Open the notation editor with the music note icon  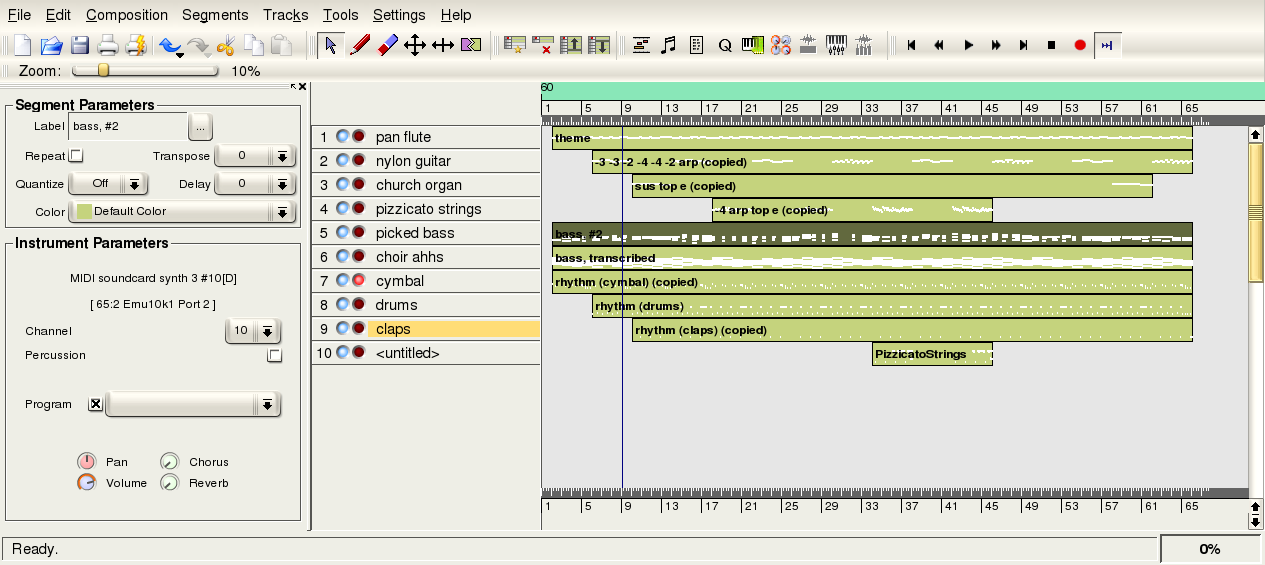pyautogui.click(x=669, y=45)
